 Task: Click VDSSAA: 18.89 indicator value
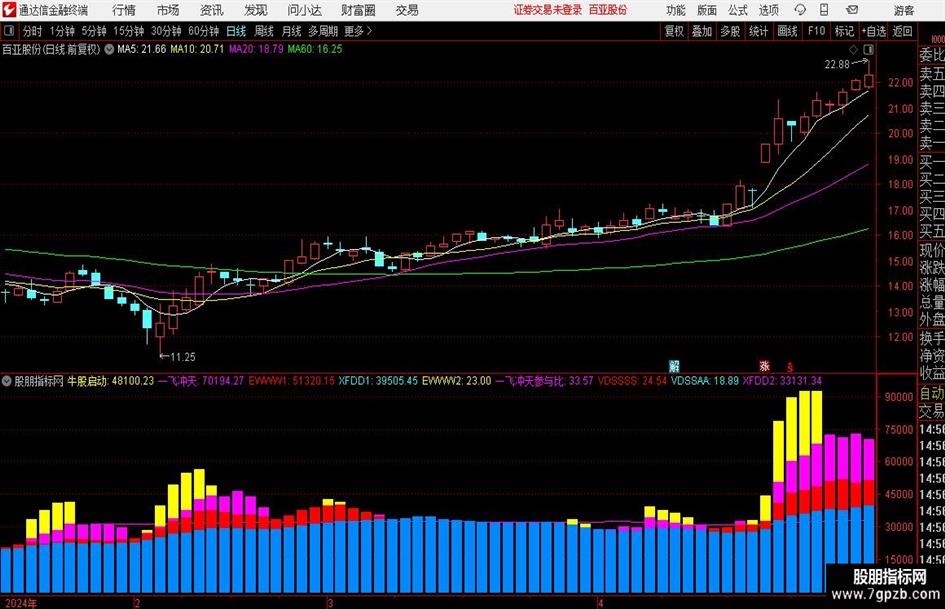coord(705,381)
